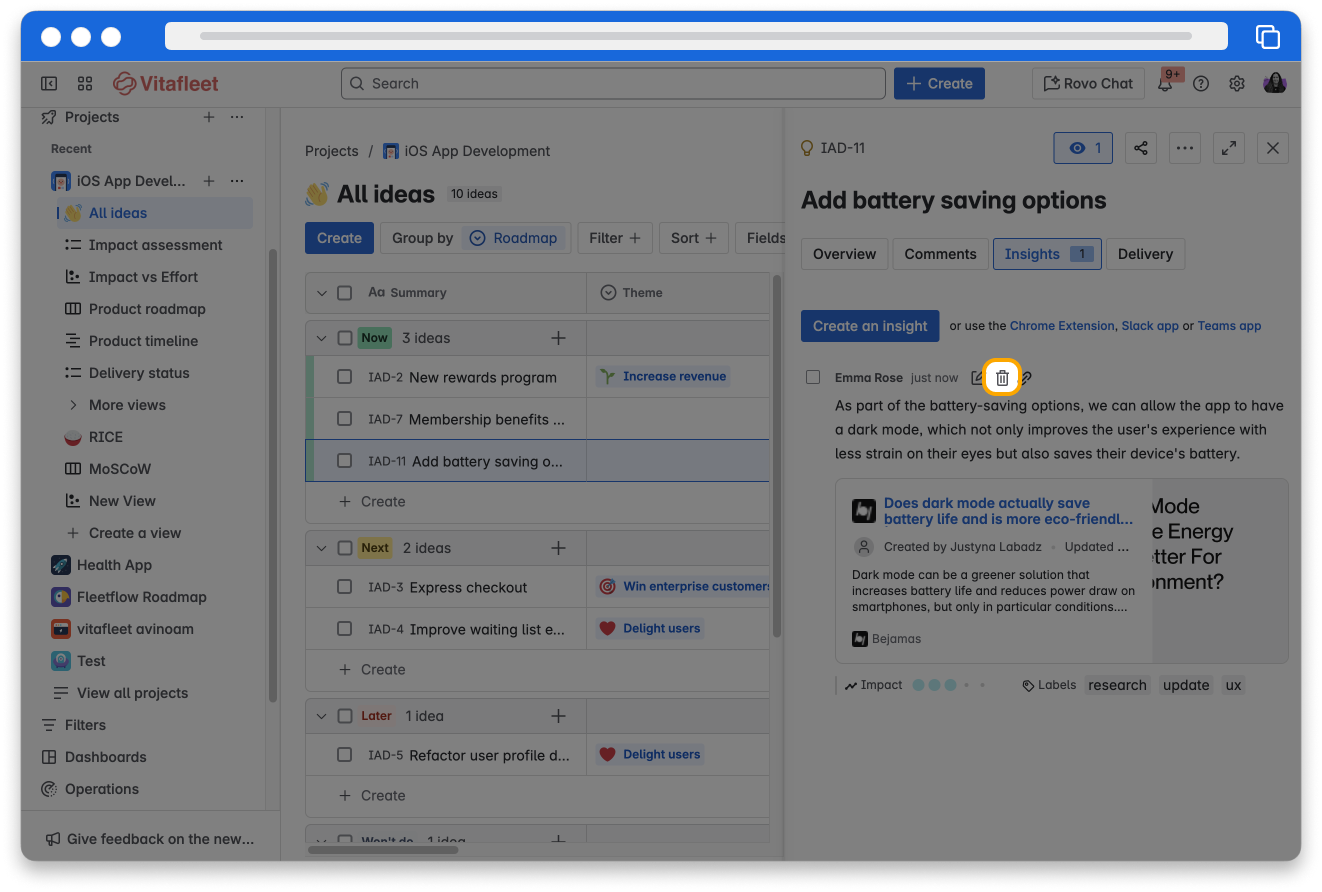The width and height of the screenshot is (1322, 892).
Task: Select Emma Rose's insight checkbox
Action: pos(813,377)
